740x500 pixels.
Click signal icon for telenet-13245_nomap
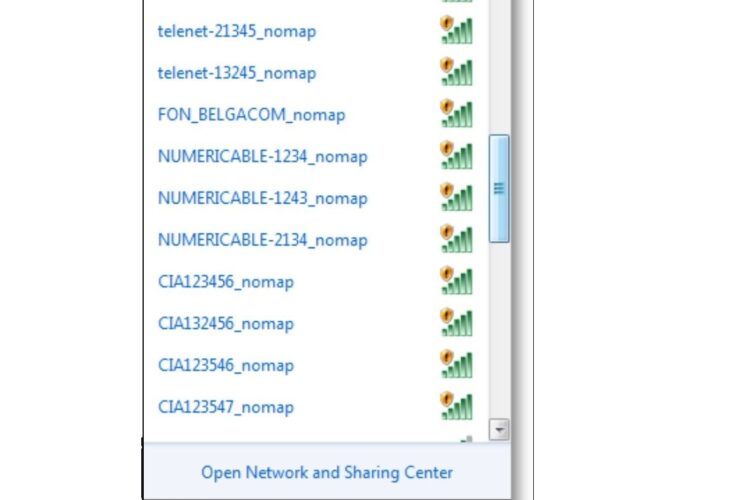pyautogui.click(x=456, y=72)
